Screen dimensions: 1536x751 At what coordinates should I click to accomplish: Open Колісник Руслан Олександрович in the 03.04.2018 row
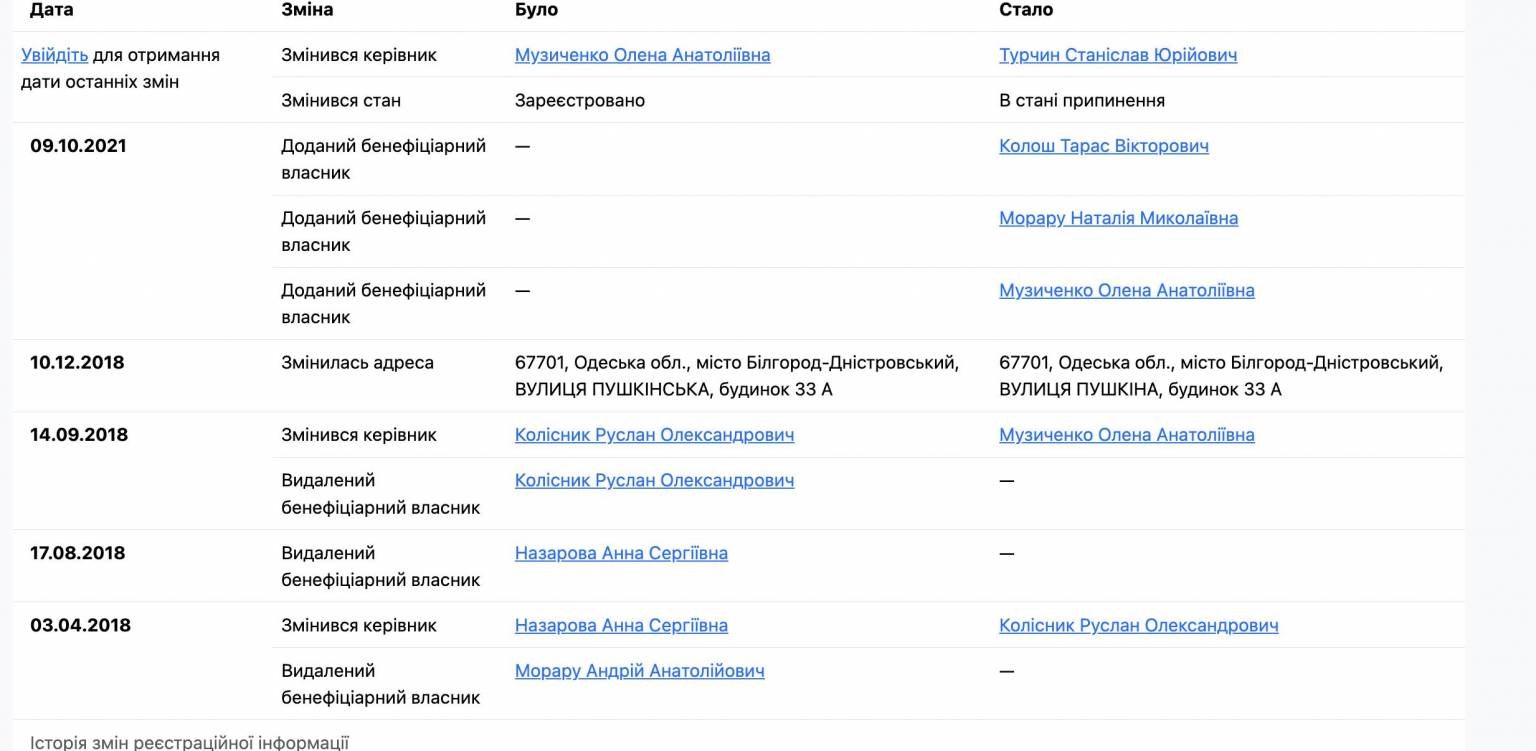pyautogui.click(x=1138, y=626)
